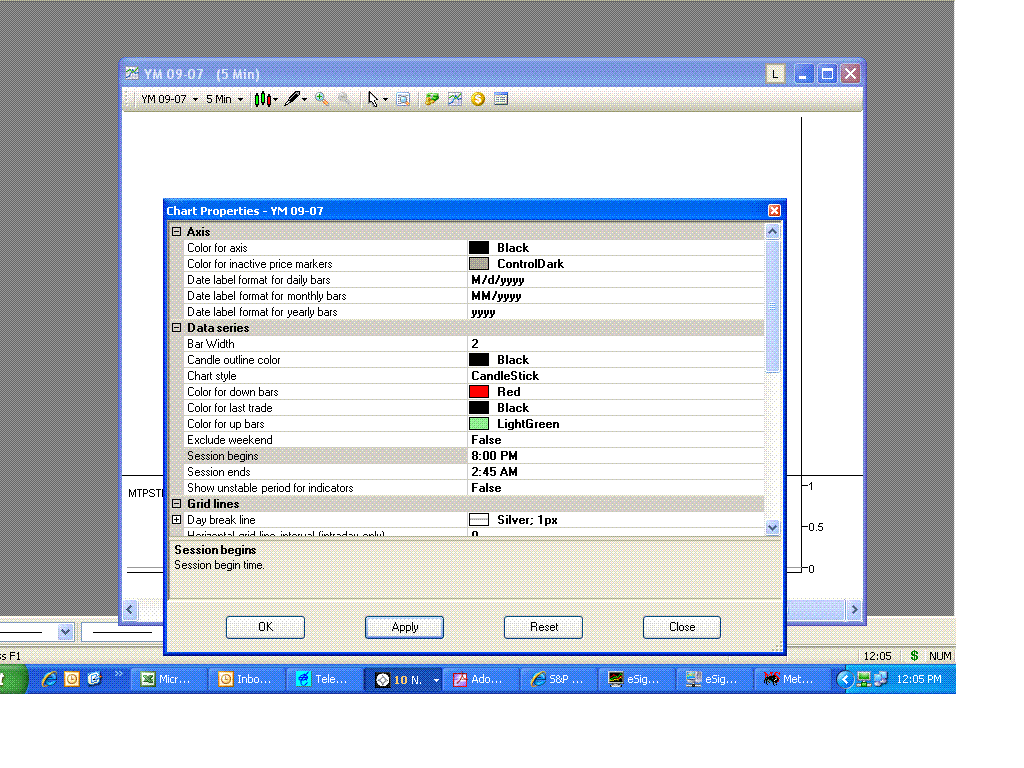
Task: Click the Reset button
Action: (543, 627)
